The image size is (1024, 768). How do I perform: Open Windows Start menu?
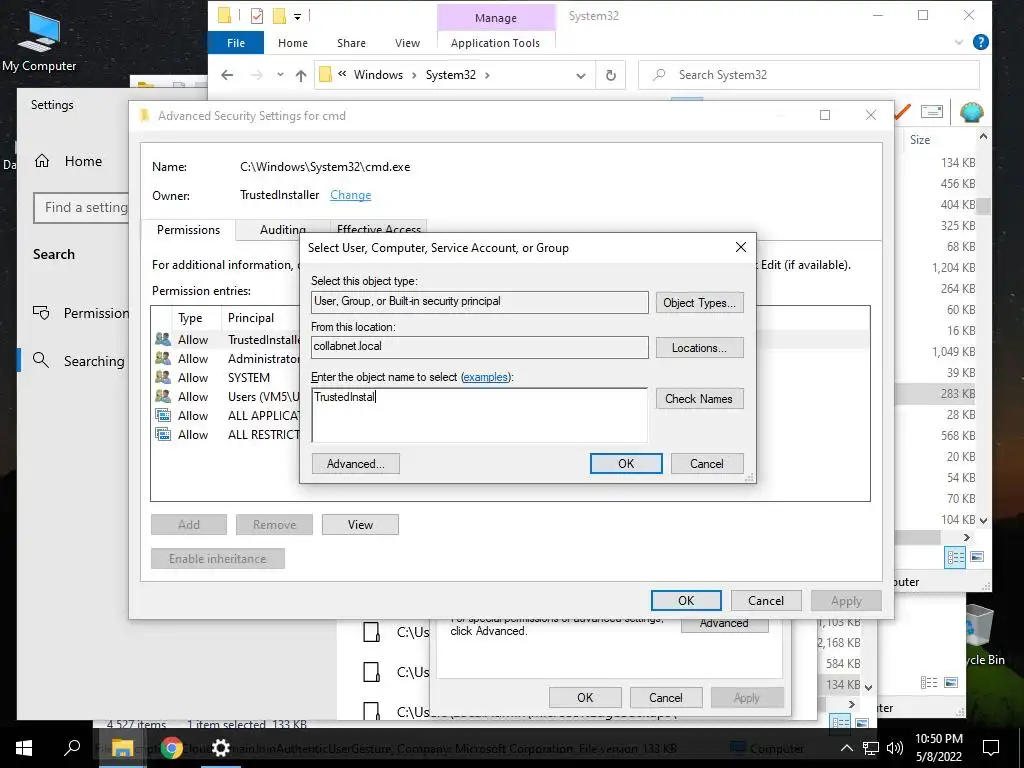[24, 748]
